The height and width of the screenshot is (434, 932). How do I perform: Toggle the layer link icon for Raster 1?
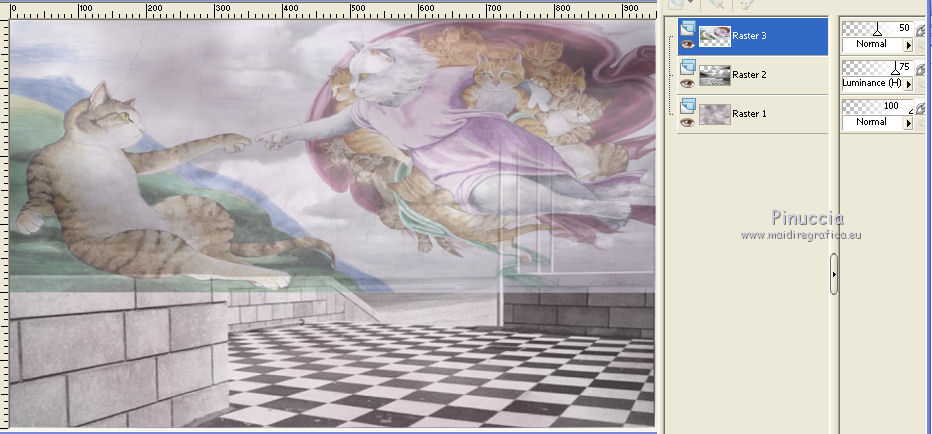pos(920,109)
